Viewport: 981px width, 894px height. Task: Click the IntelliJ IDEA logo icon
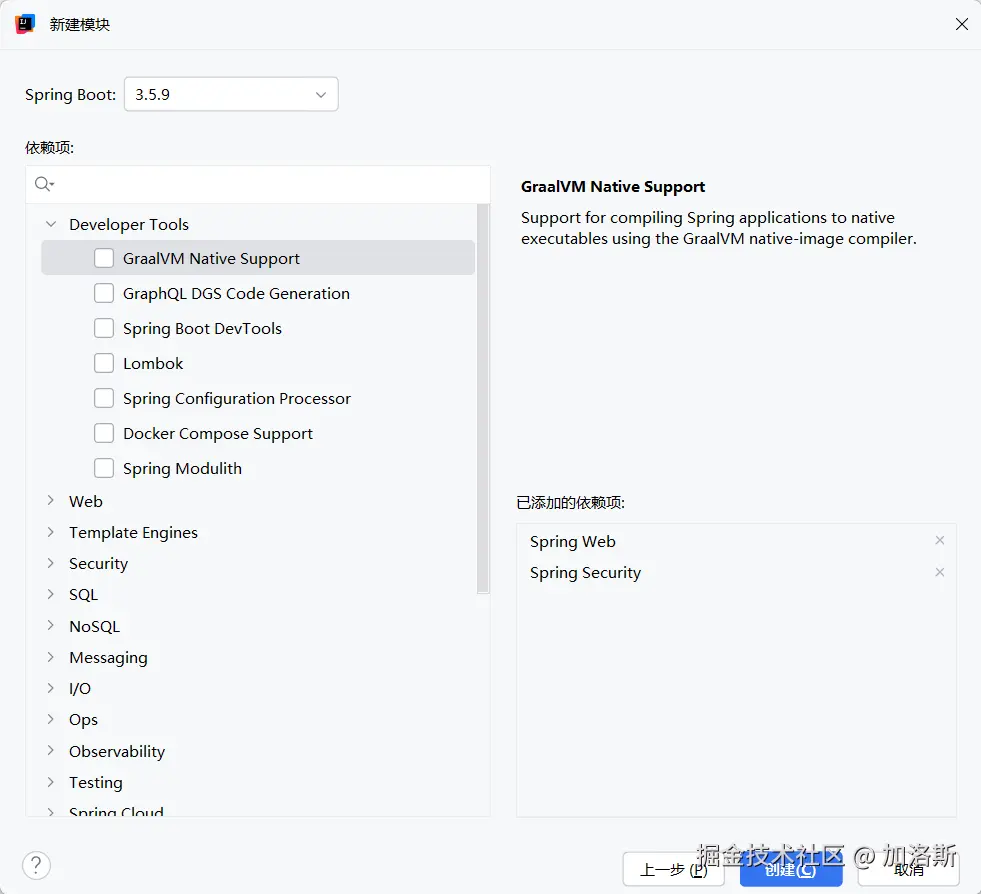25,24
